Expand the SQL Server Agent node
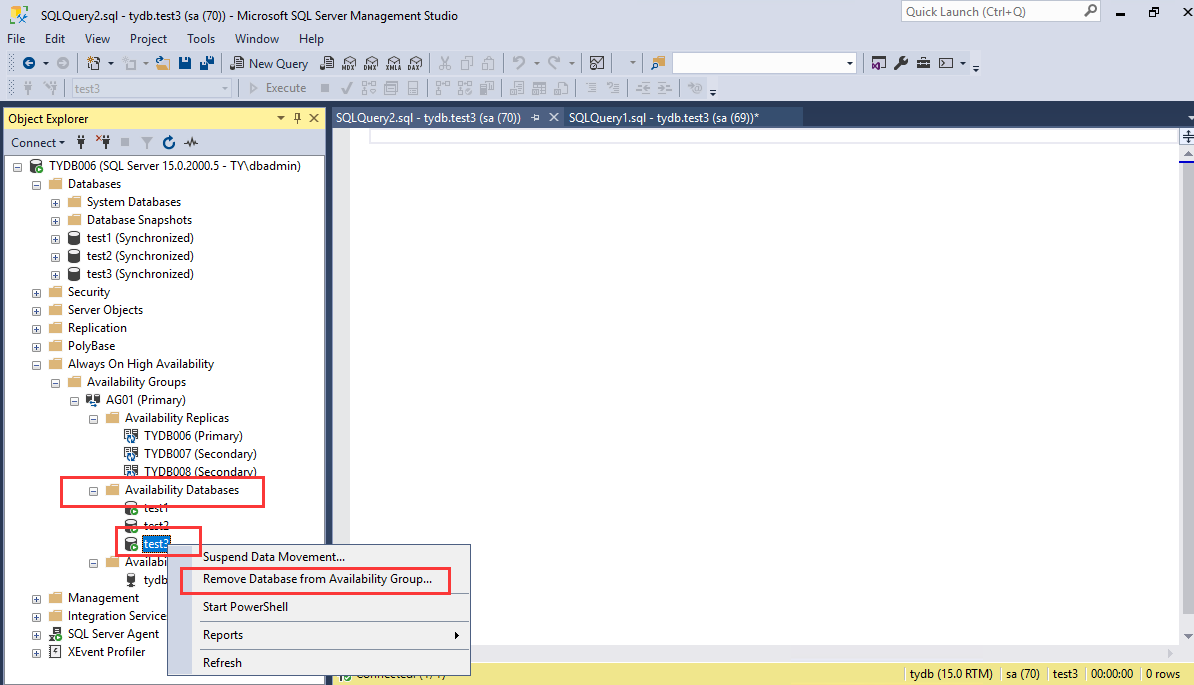The height and width of the screenshot is (685, 1194). click(x=37, y=635)
